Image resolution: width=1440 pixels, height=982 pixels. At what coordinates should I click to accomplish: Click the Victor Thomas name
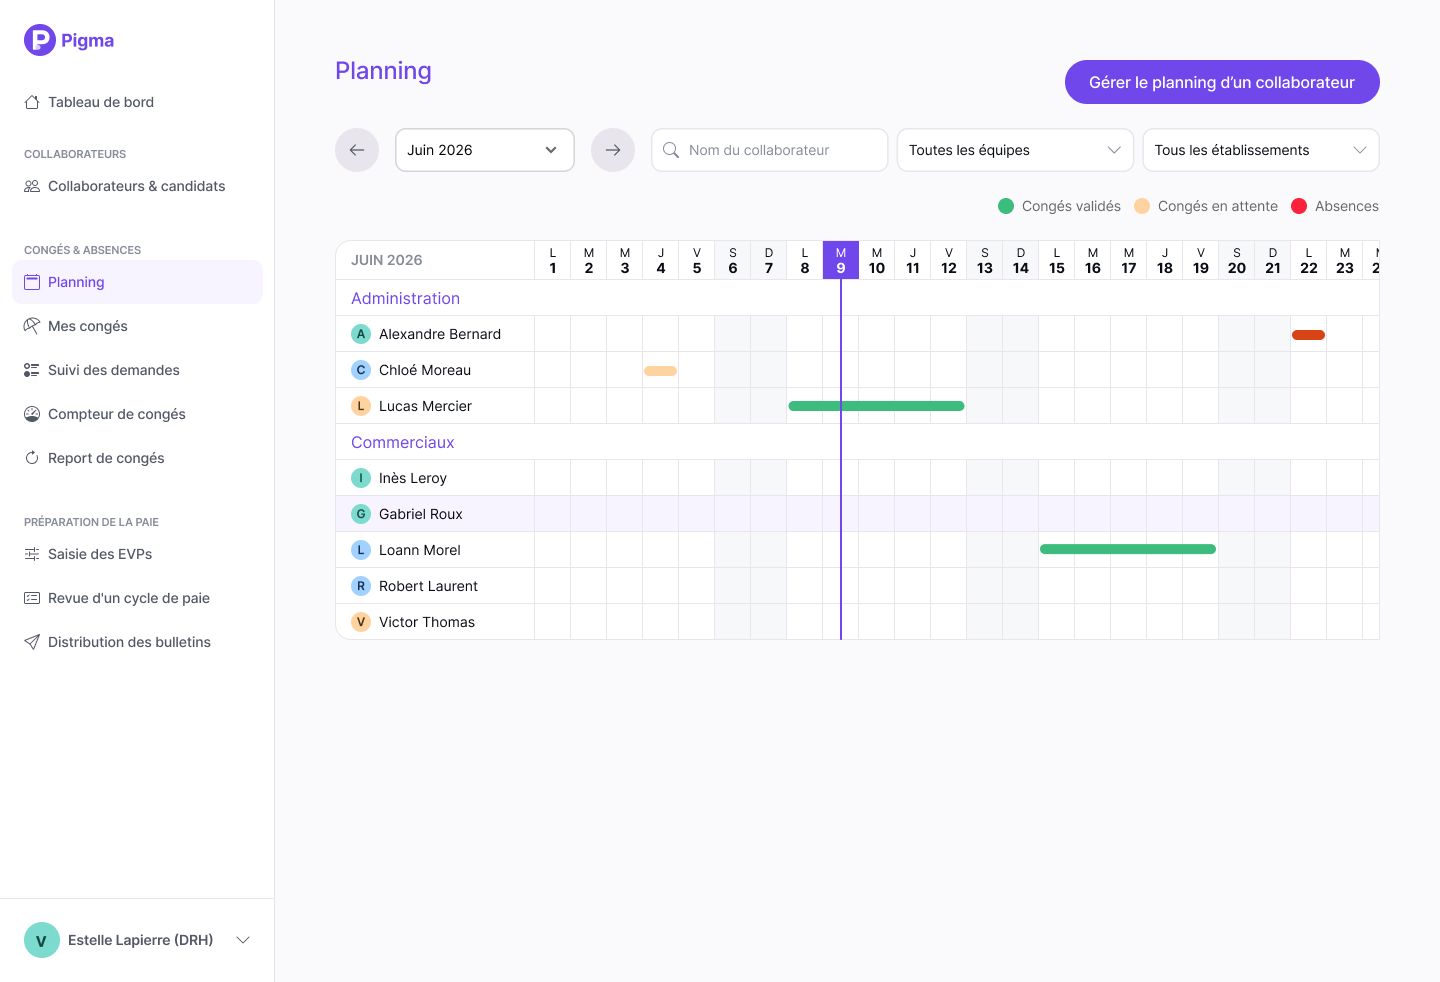pyautogui.click(x=427, y=622)
